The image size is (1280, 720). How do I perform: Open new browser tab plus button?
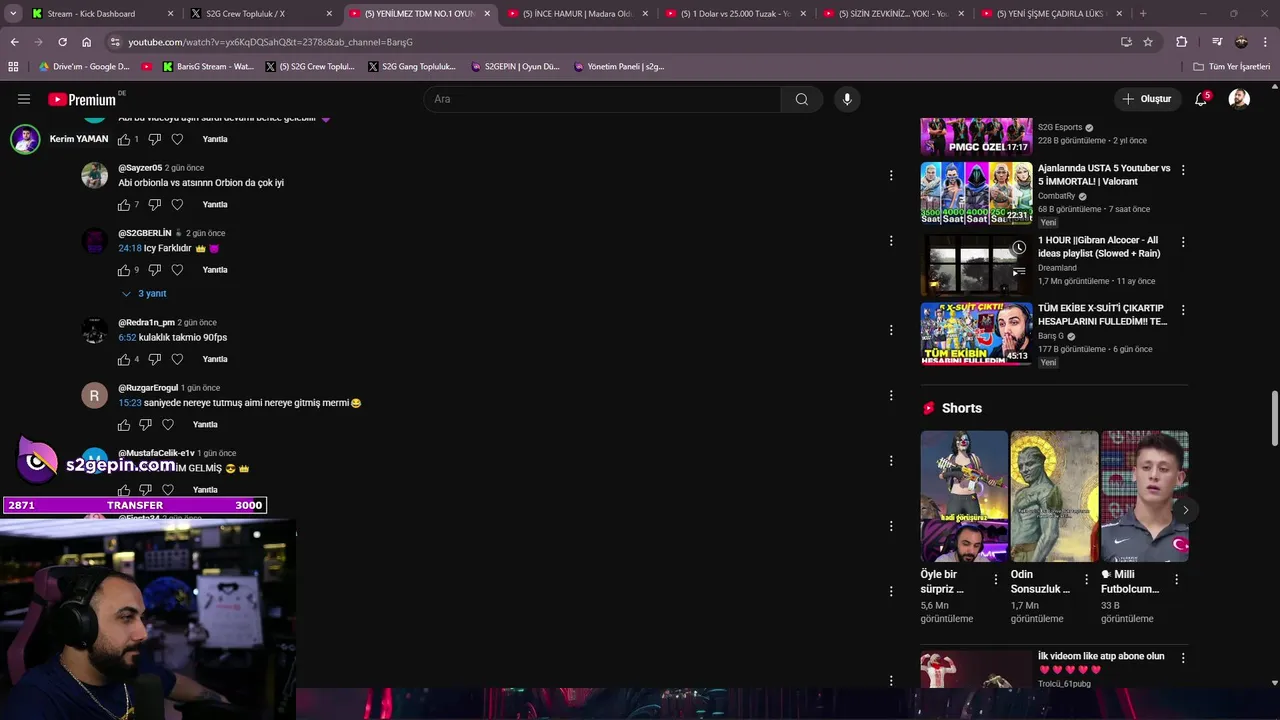tap(1143, 14)
